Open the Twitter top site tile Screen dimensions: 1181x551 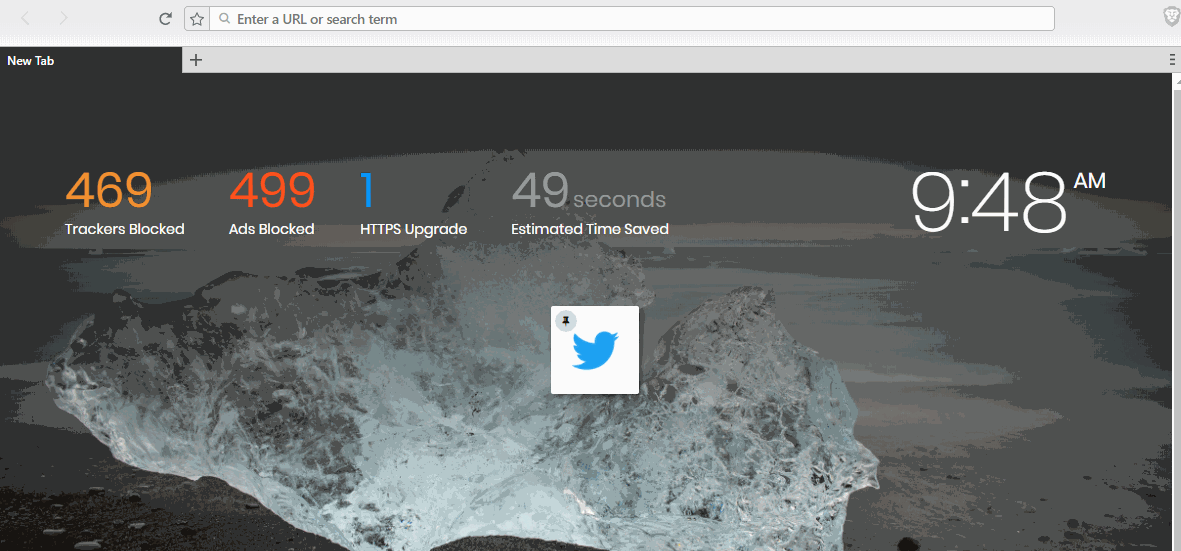pyautogui.click(x=595, y=350)
